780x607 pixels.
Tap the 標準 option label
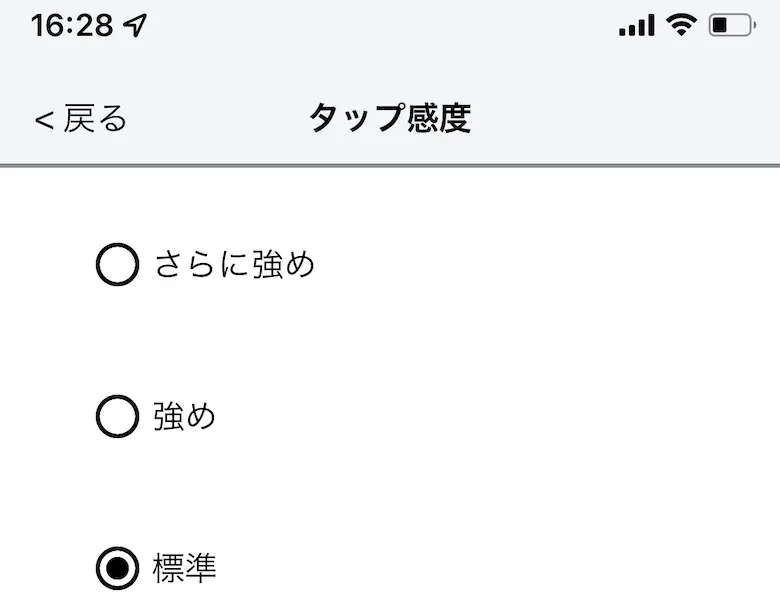point(185,569)
